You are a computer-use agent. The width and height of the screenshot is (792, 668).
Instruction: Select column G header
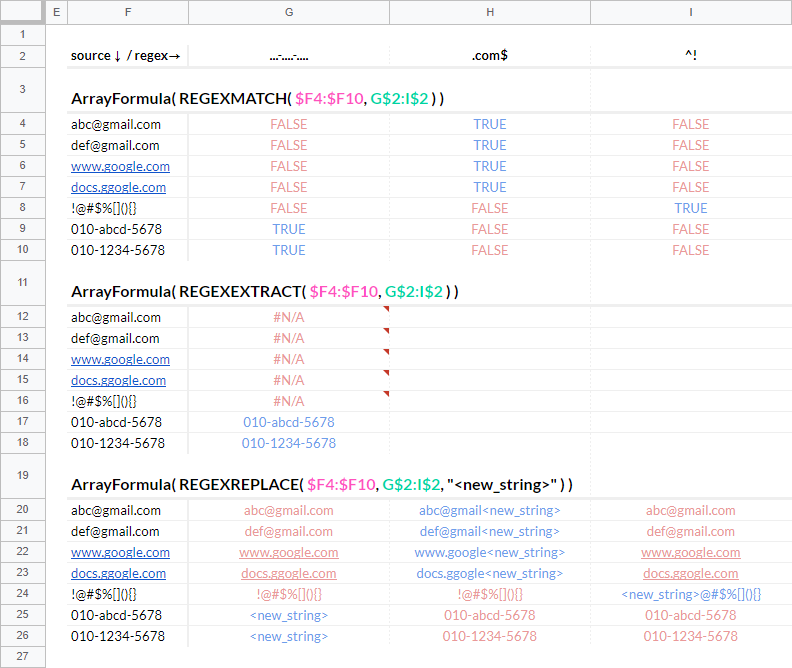pos(289,12)
